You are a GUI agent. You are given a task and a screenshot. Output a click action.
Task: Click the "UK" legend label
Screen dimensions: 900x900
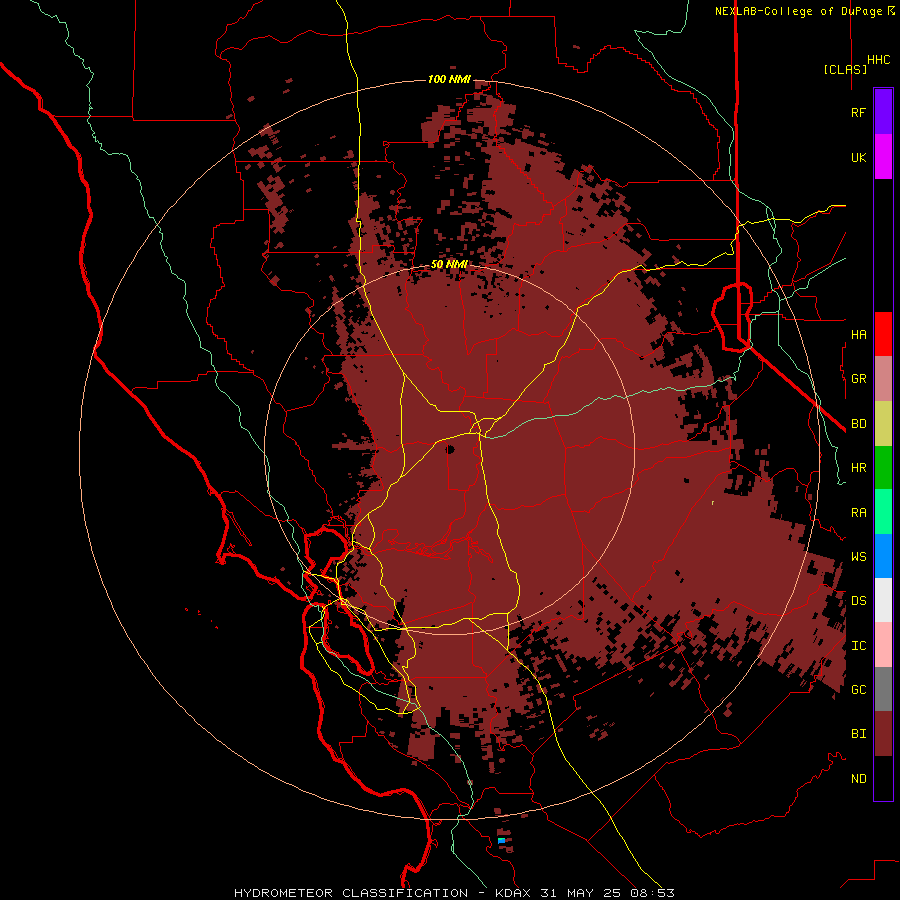[x=858, y=158]
